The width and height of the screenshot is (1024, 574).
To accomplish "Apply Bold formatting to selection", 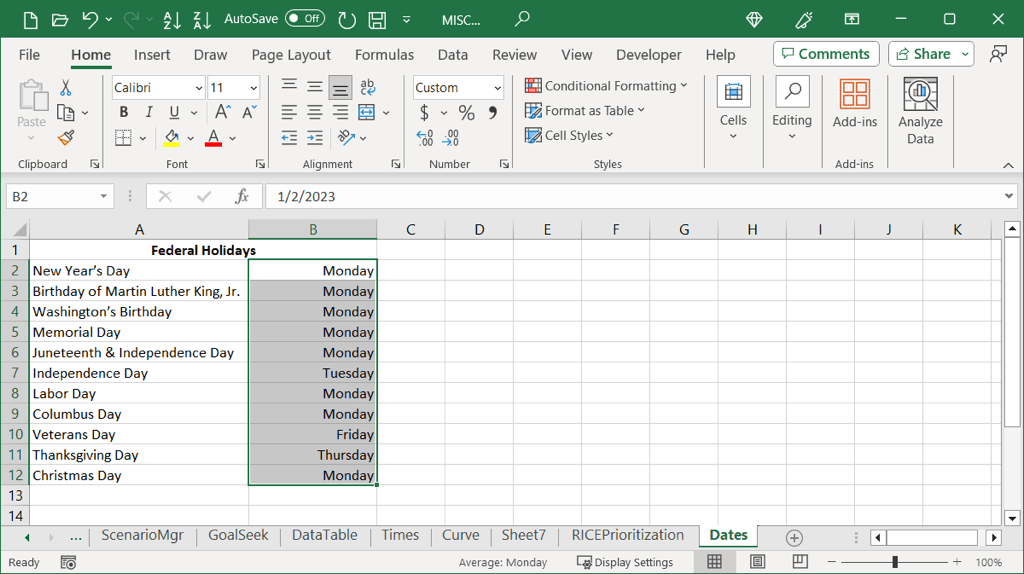I will [124, 112].
